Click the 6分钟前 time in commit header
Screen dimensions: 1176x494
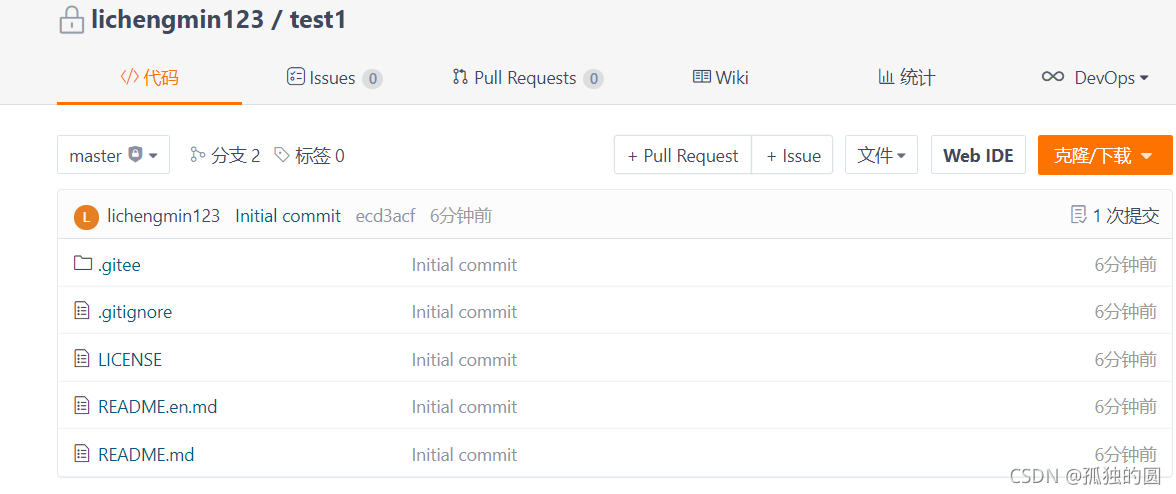coord(460,216)
